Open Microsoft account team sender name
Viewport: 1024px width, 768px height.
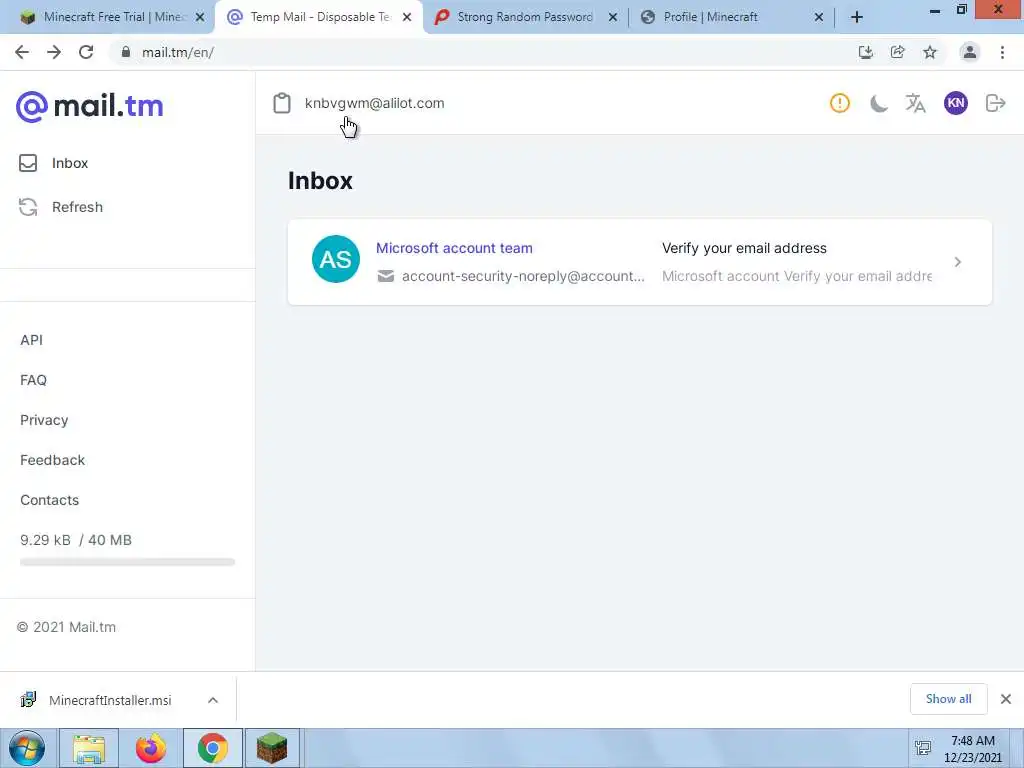(454, 248)
